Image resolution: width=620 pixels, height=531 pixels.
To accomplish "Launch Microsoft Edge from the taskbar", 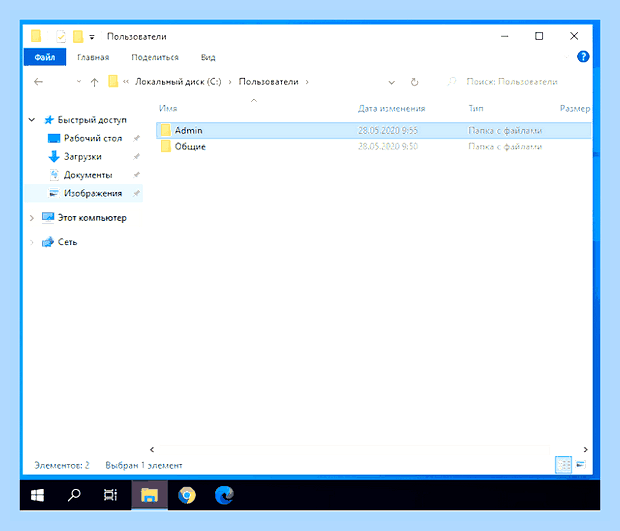I will (224, 495).
